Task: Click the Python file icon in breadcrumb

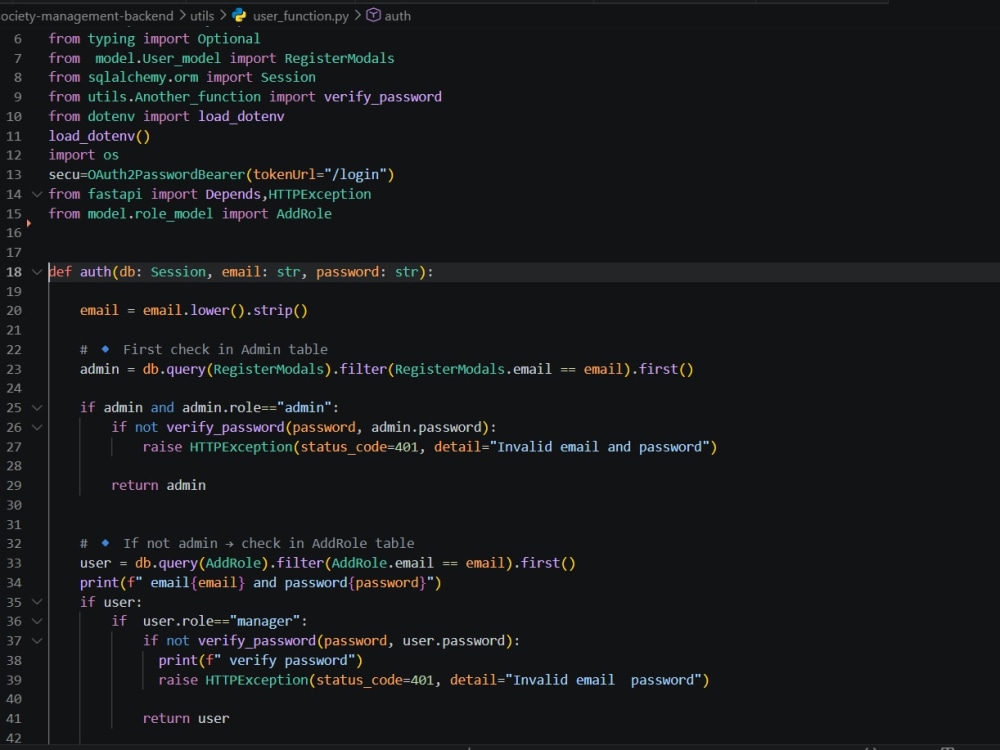Action: 239,15
